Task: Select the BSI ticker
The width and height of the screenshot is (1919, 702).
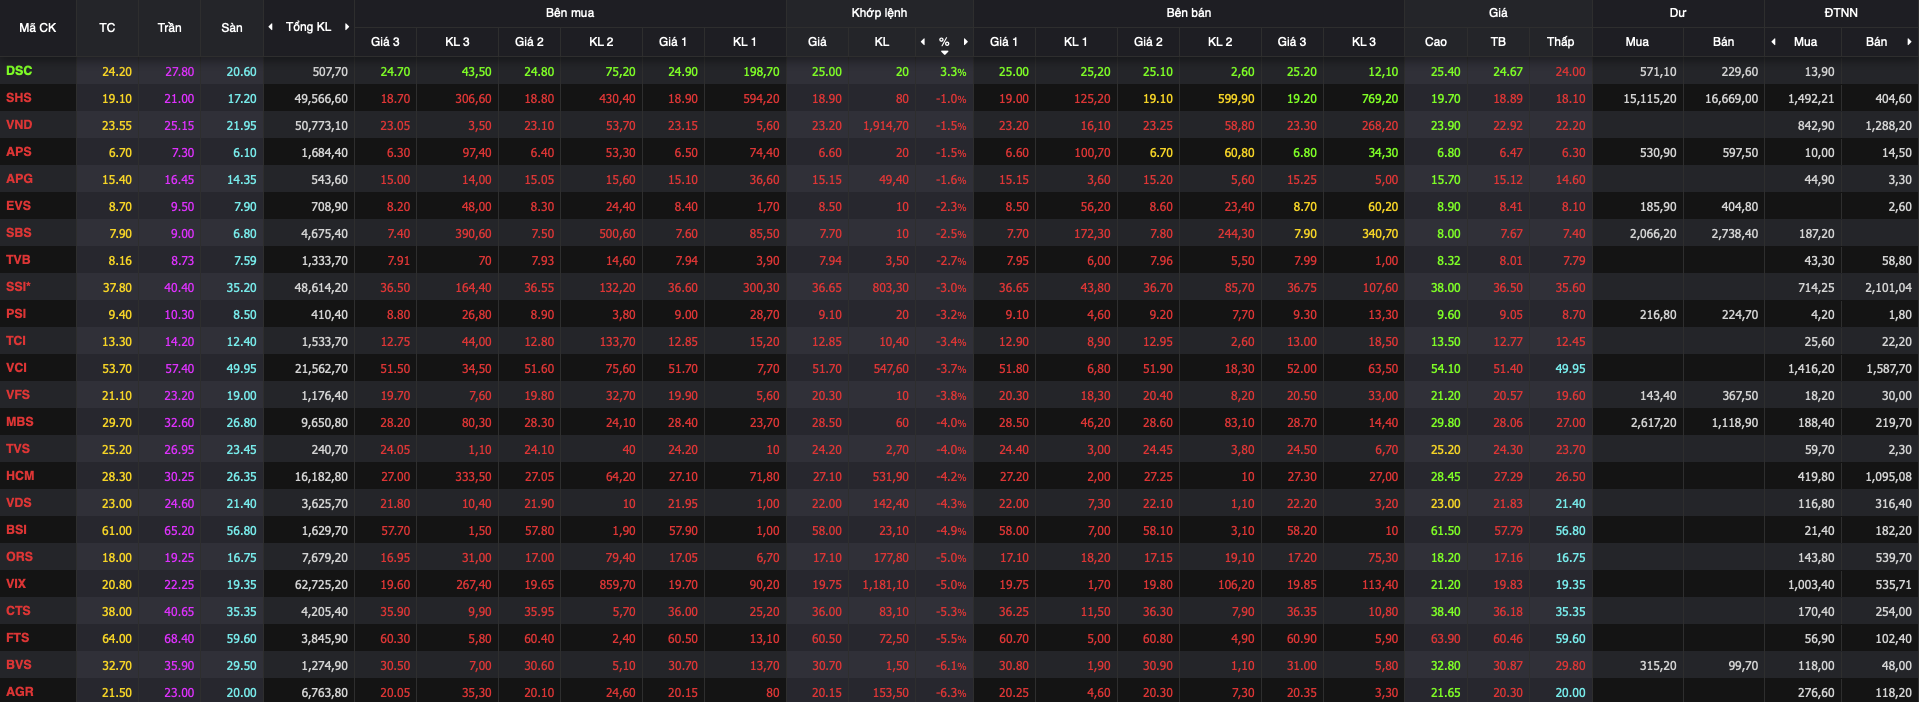Action: [x=17, y=530]
